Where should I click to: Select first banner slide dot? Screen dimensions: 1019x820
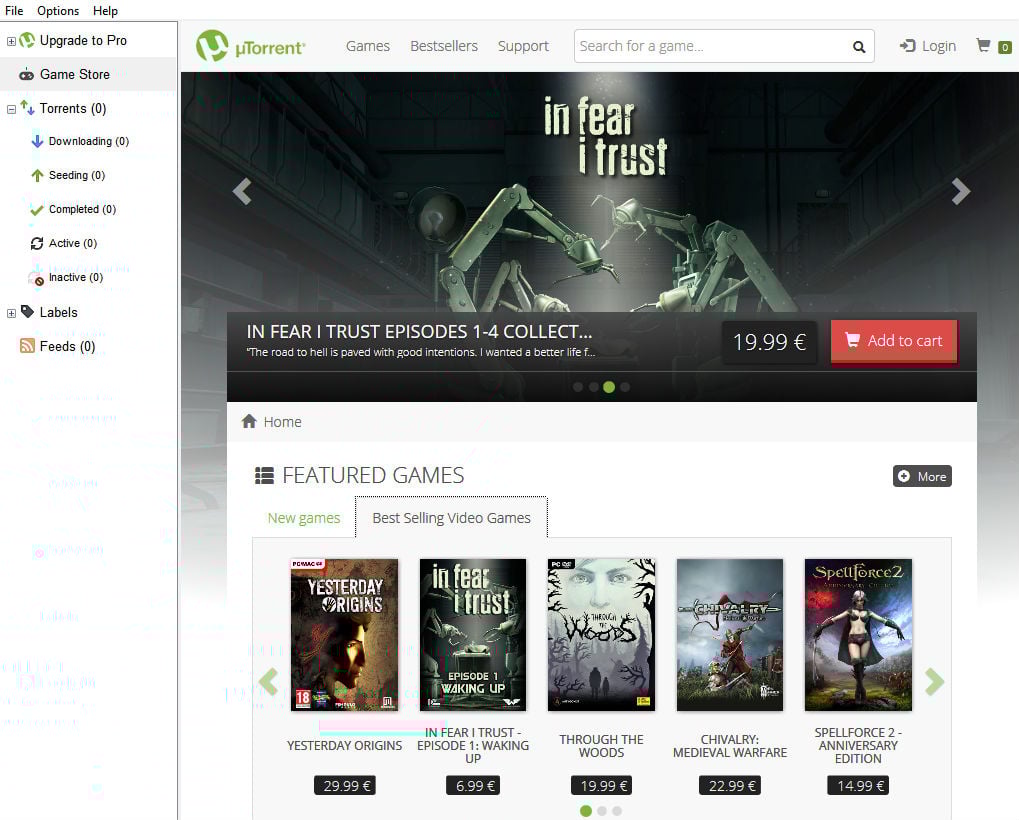pos(578,387)
